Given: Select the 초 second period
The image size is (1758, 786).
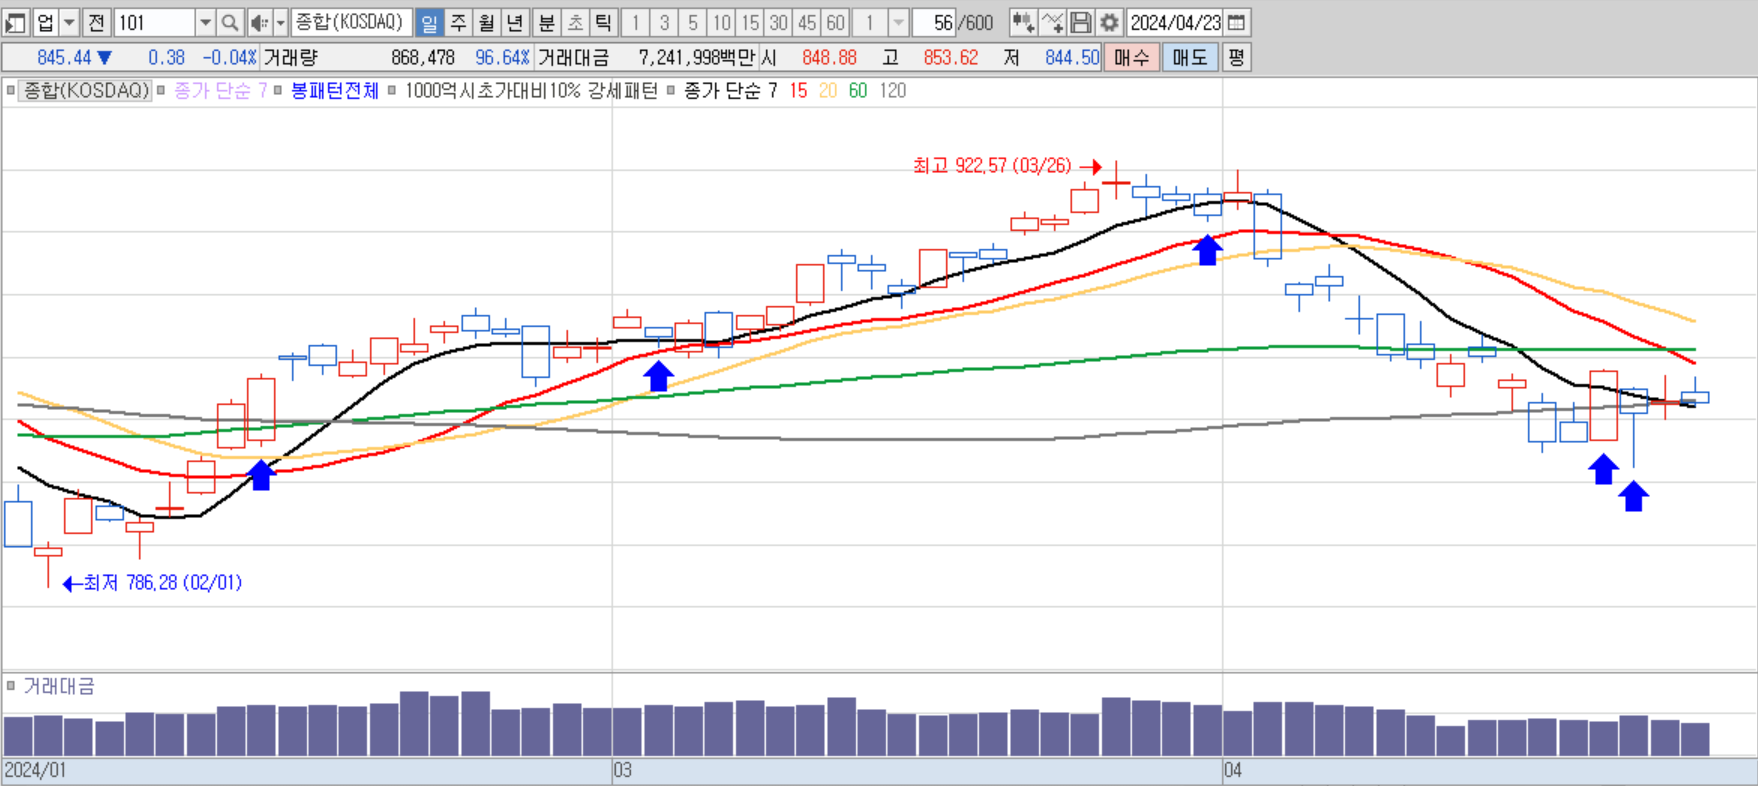Looking at the screenshot, I should click(x=575, y=22).
